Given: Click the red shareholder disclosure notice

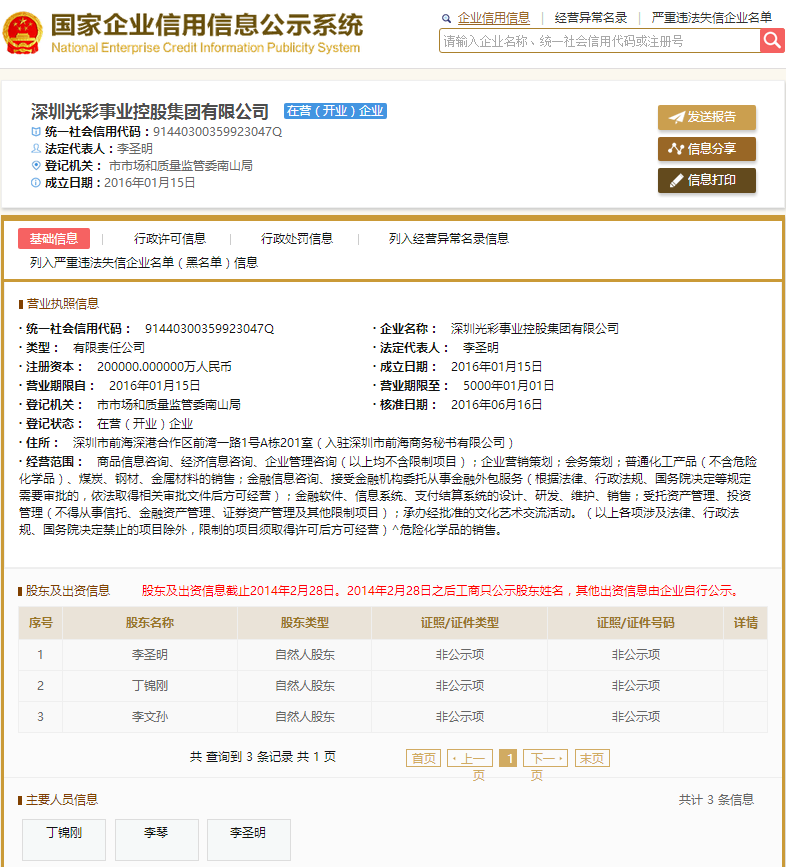Looking at the screenshot, I should [x=441, y=591].
